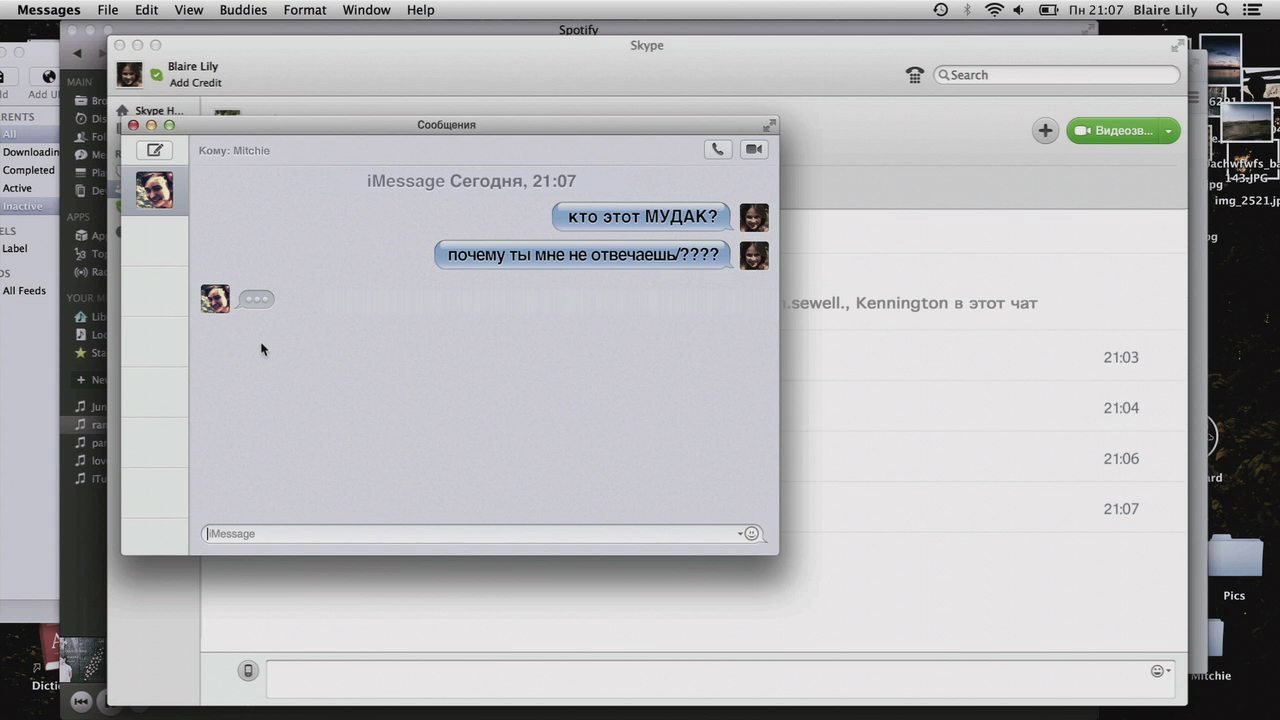Click the plus button in Skype

pos(1045,131)
